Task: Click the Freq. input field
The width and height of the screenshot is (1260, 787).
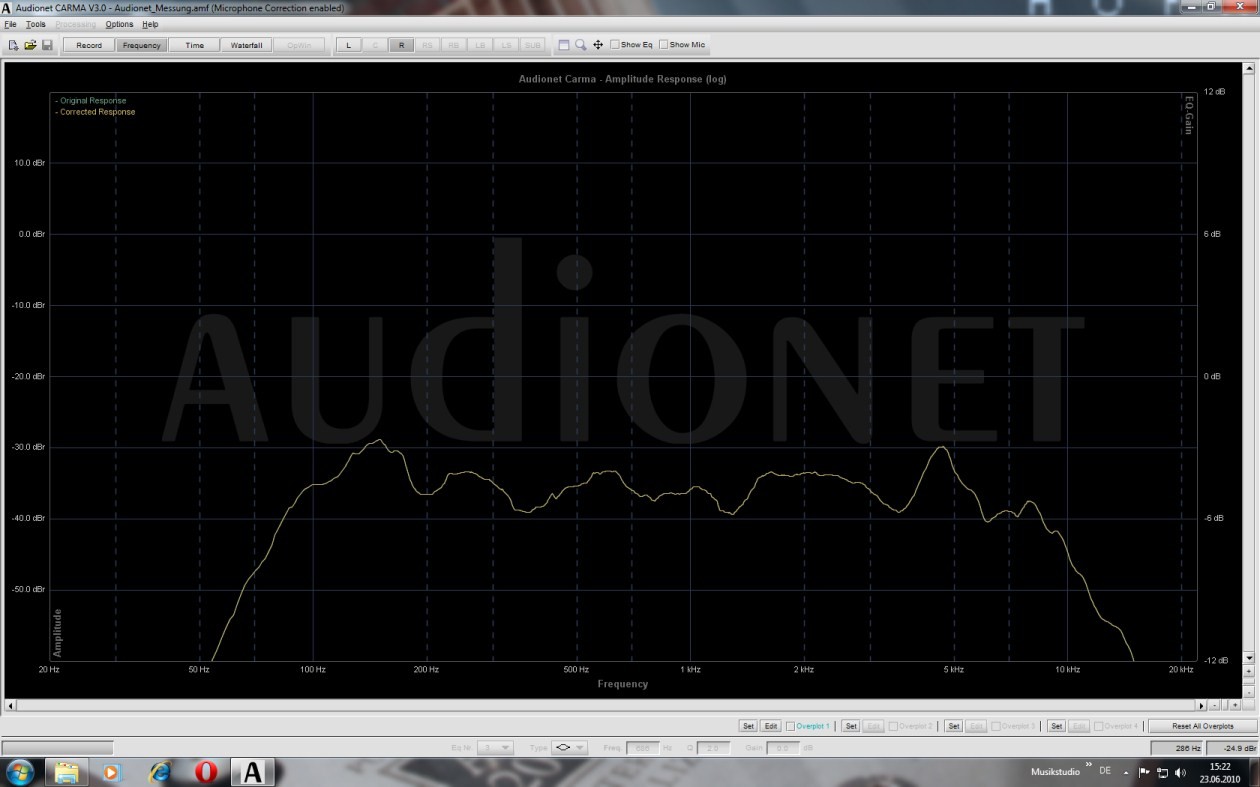Action: (x=641, y=748)
